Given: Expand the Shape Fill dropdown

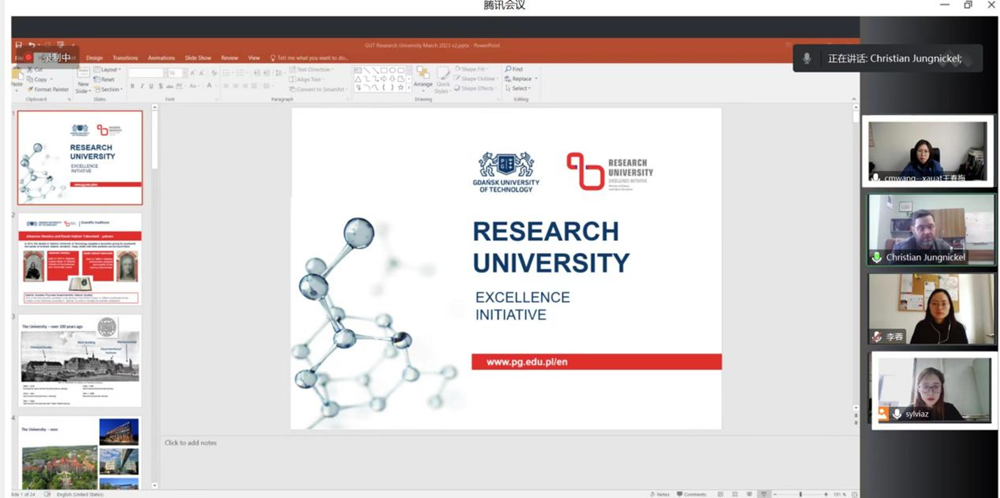Looking at the screenshot, I should pyautogui.click(x=473, y=69).
